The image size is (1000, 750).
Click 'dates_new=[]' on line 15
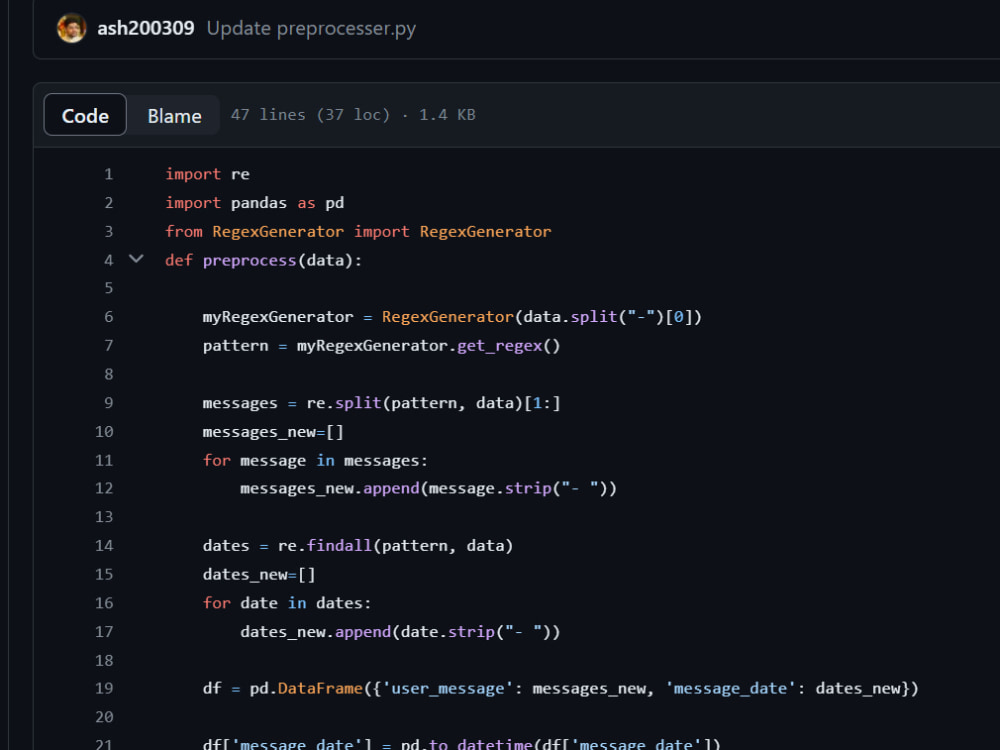259,575
